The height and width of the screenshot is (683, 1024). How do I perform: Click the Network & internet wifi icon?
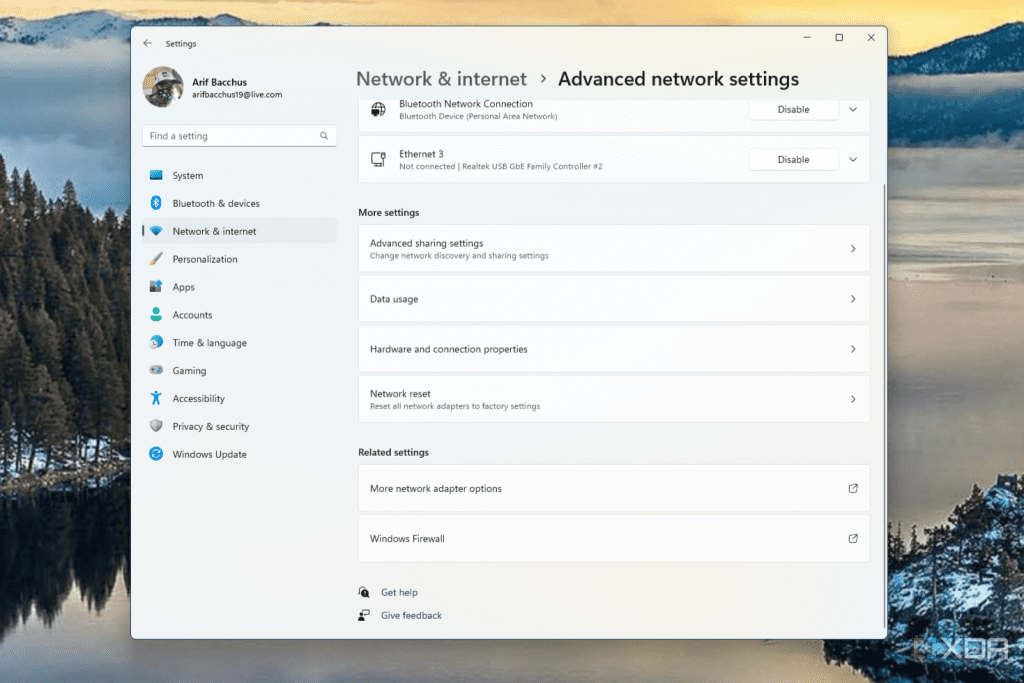point(156,231)
